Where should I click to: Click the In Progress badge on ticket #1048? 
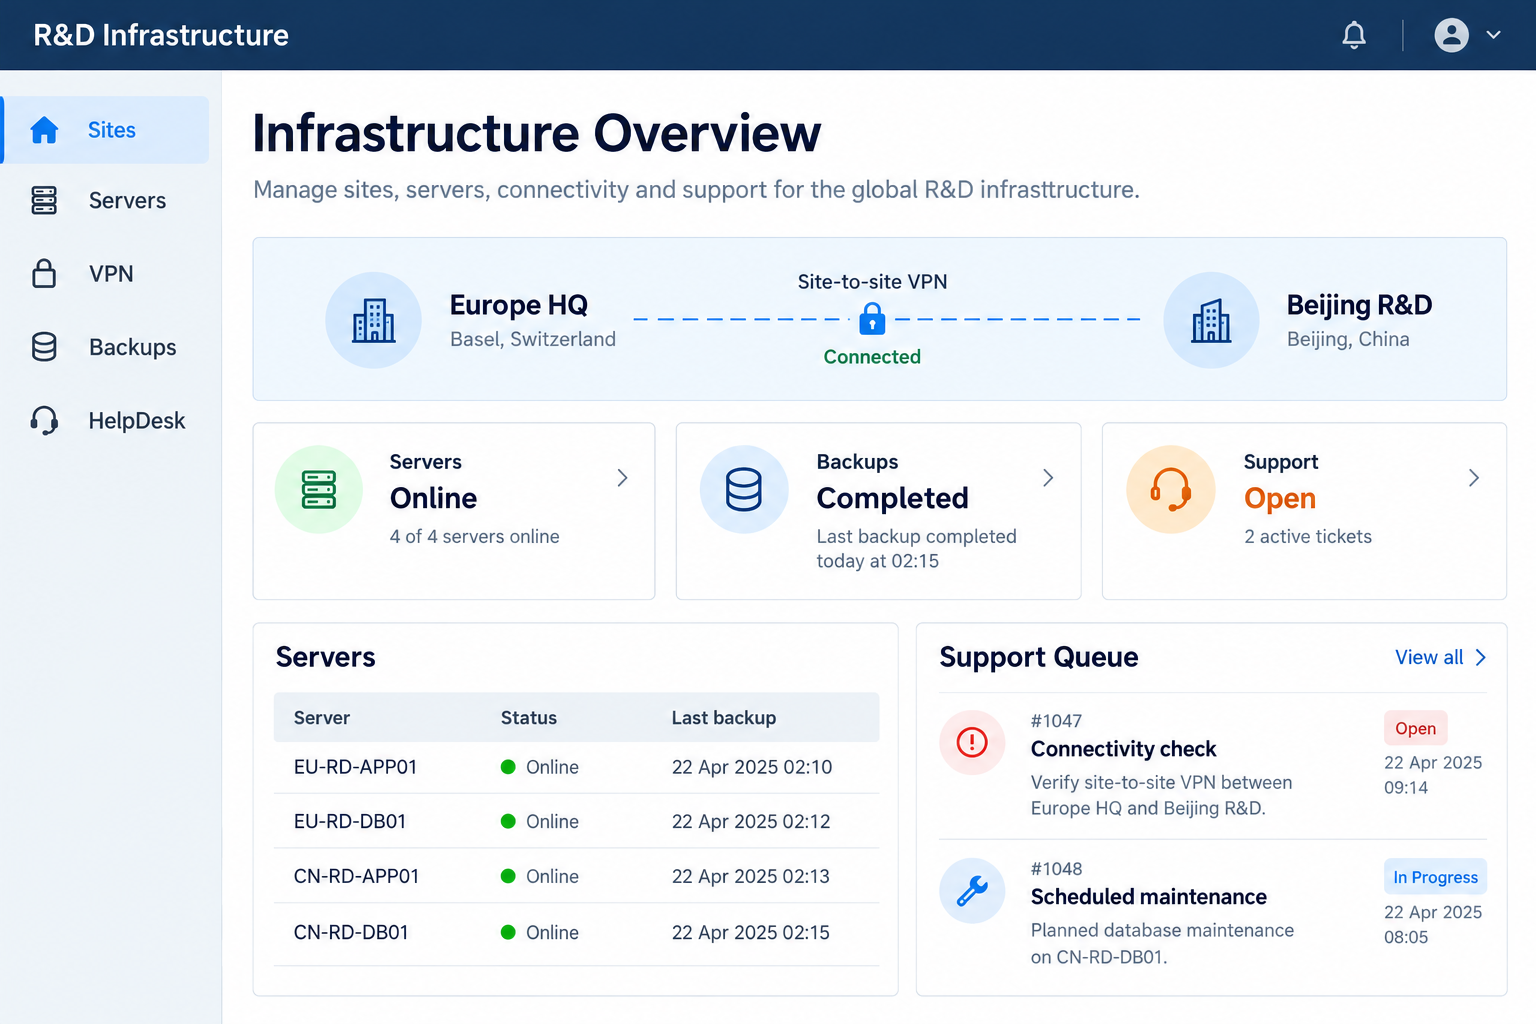click(1435, 877)
